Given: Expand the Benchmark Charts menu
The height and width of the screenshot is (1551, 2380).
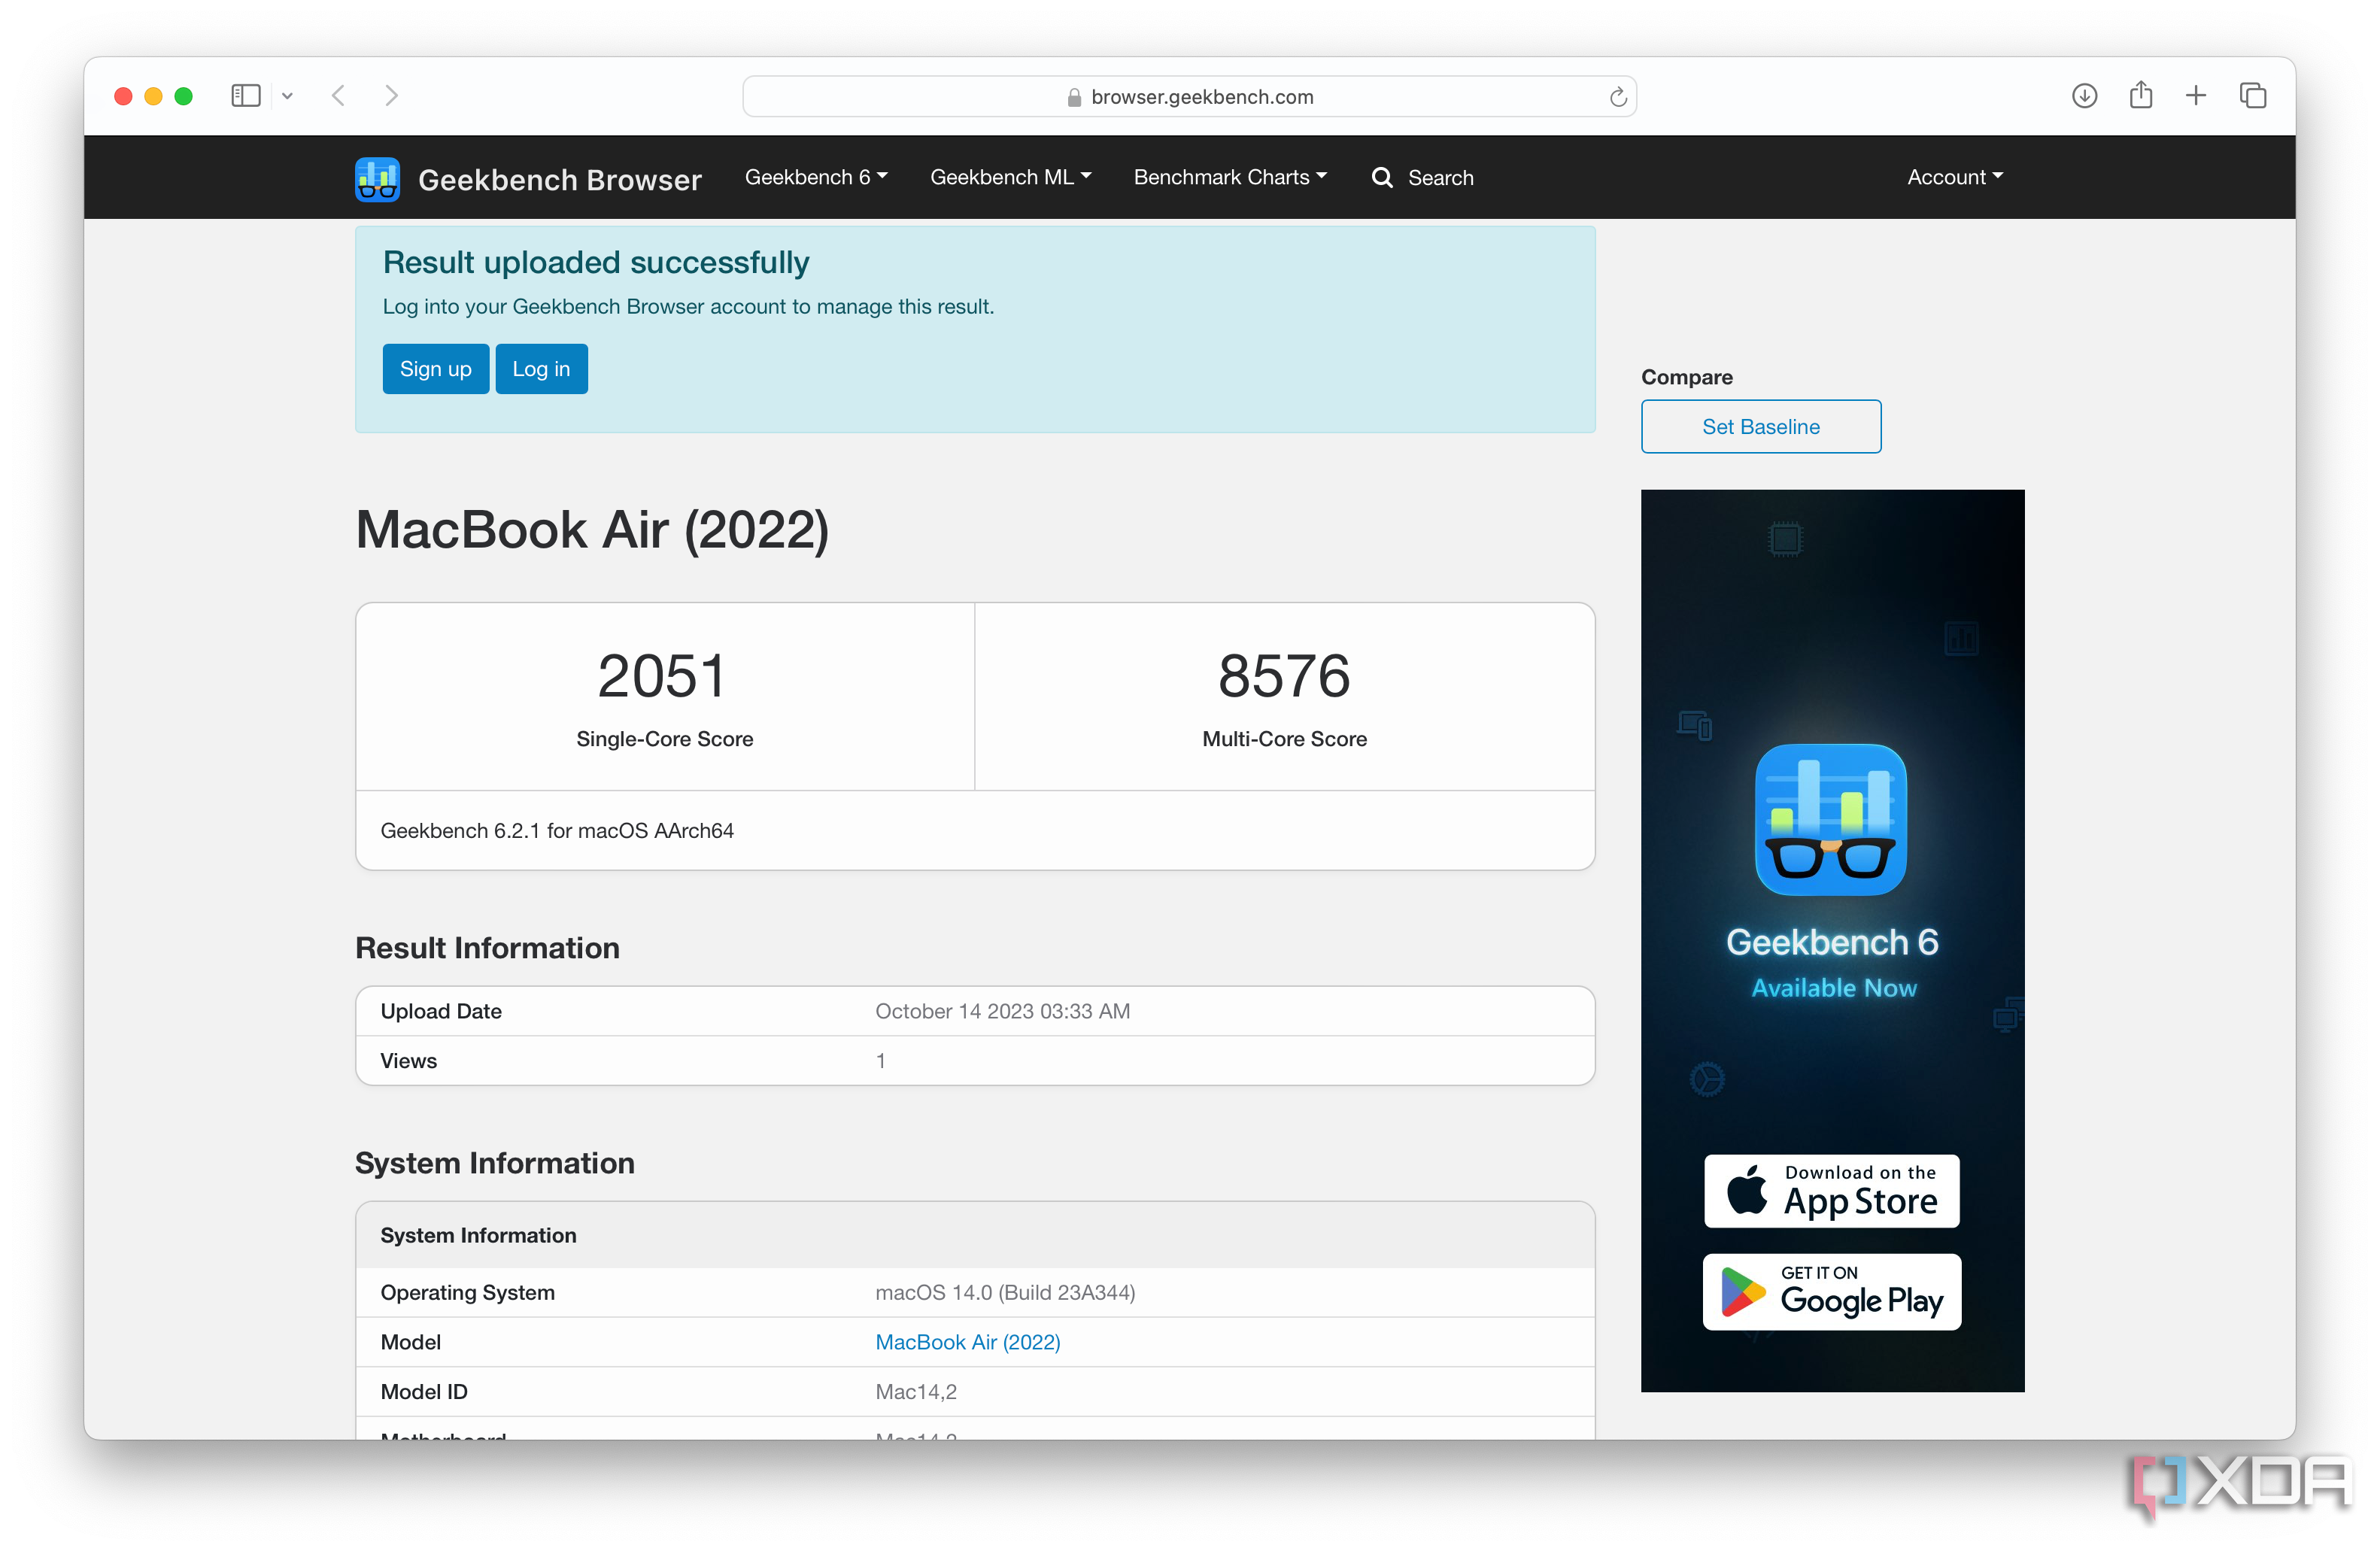Looking at the screenshot, I should pos(1230,177).
